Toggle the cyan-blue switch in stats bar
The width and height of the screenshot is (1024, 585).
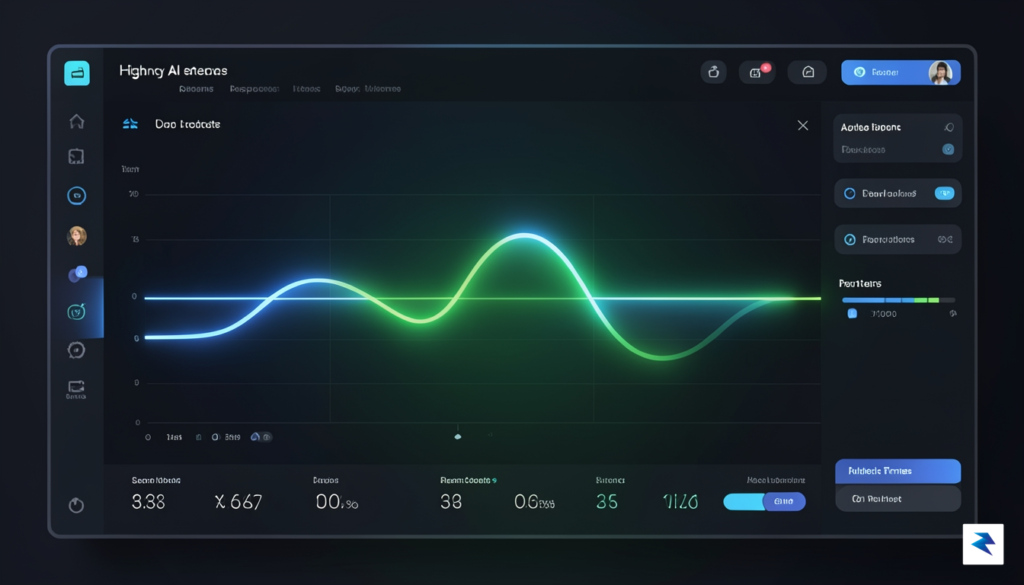[x=764, y=501]
